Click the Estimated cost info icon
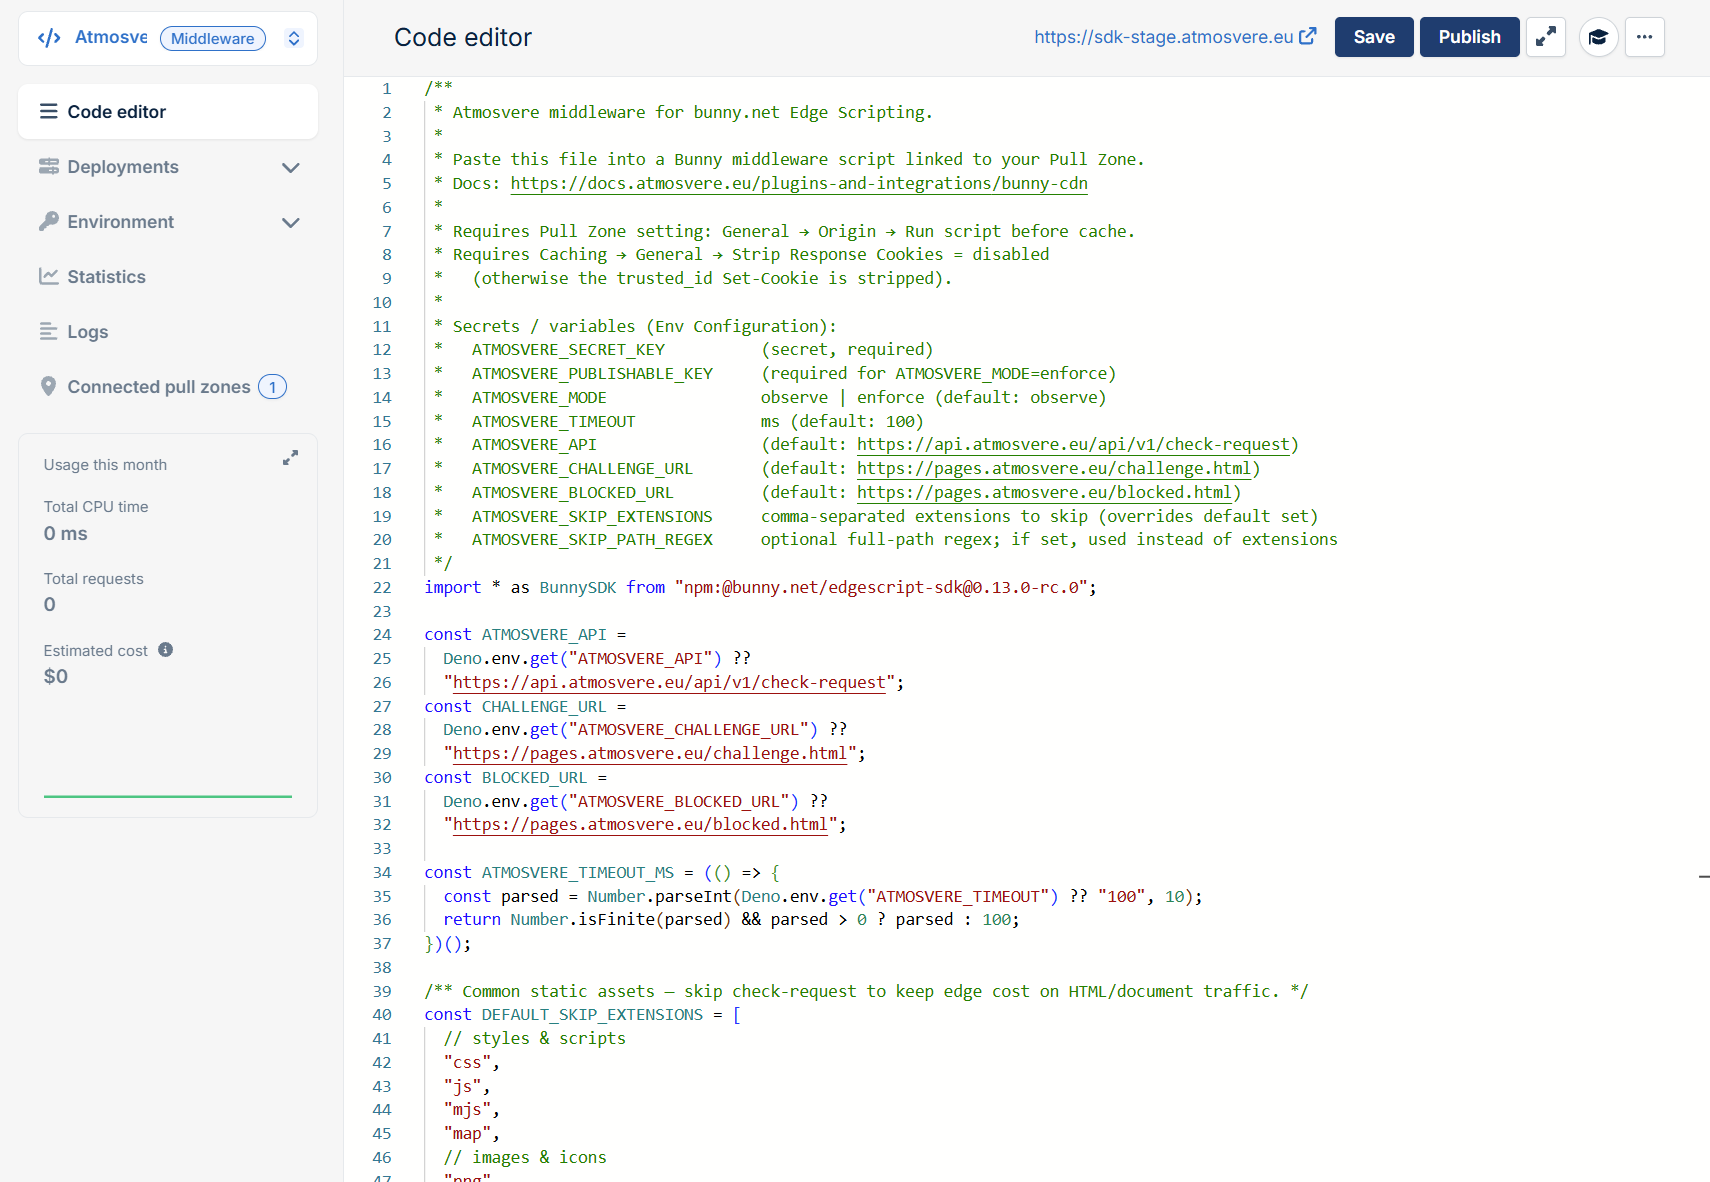The width and height of the screenshot is (1710, 1182). pyautogui.click(x=166, y=650)
